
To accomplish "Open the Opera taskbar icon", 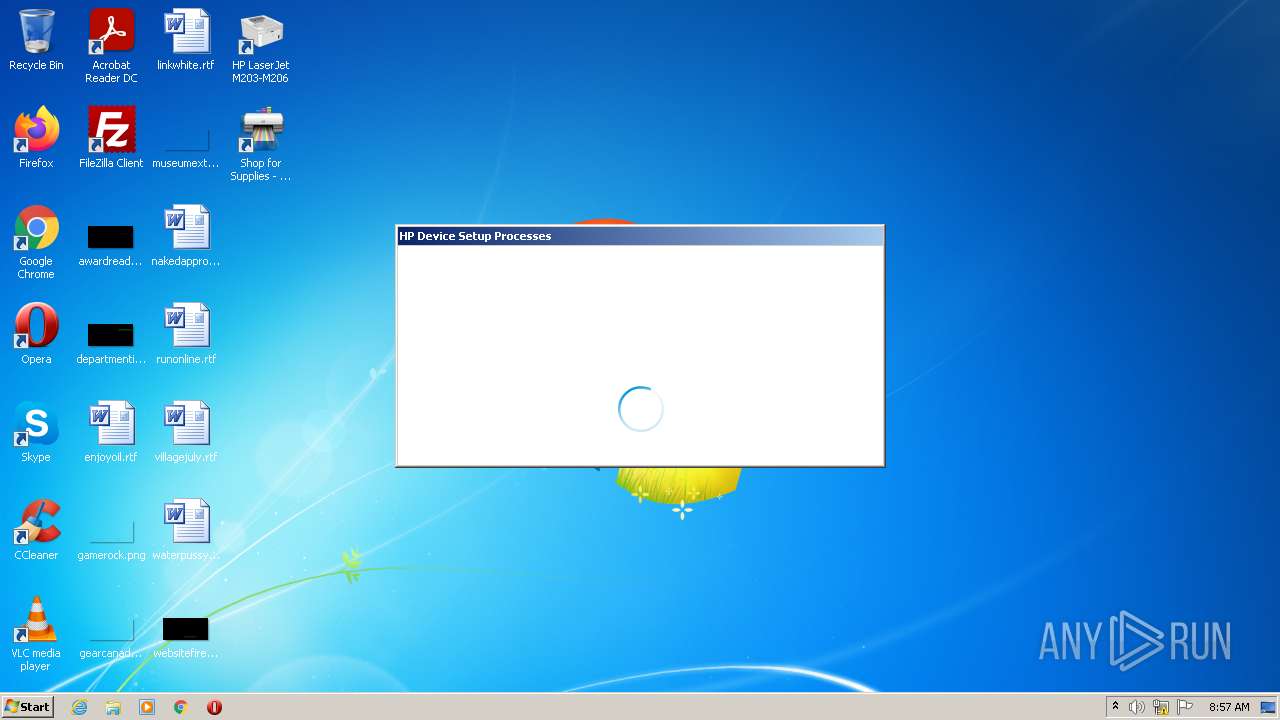I will pyautogui.click(x=214, y=707).
